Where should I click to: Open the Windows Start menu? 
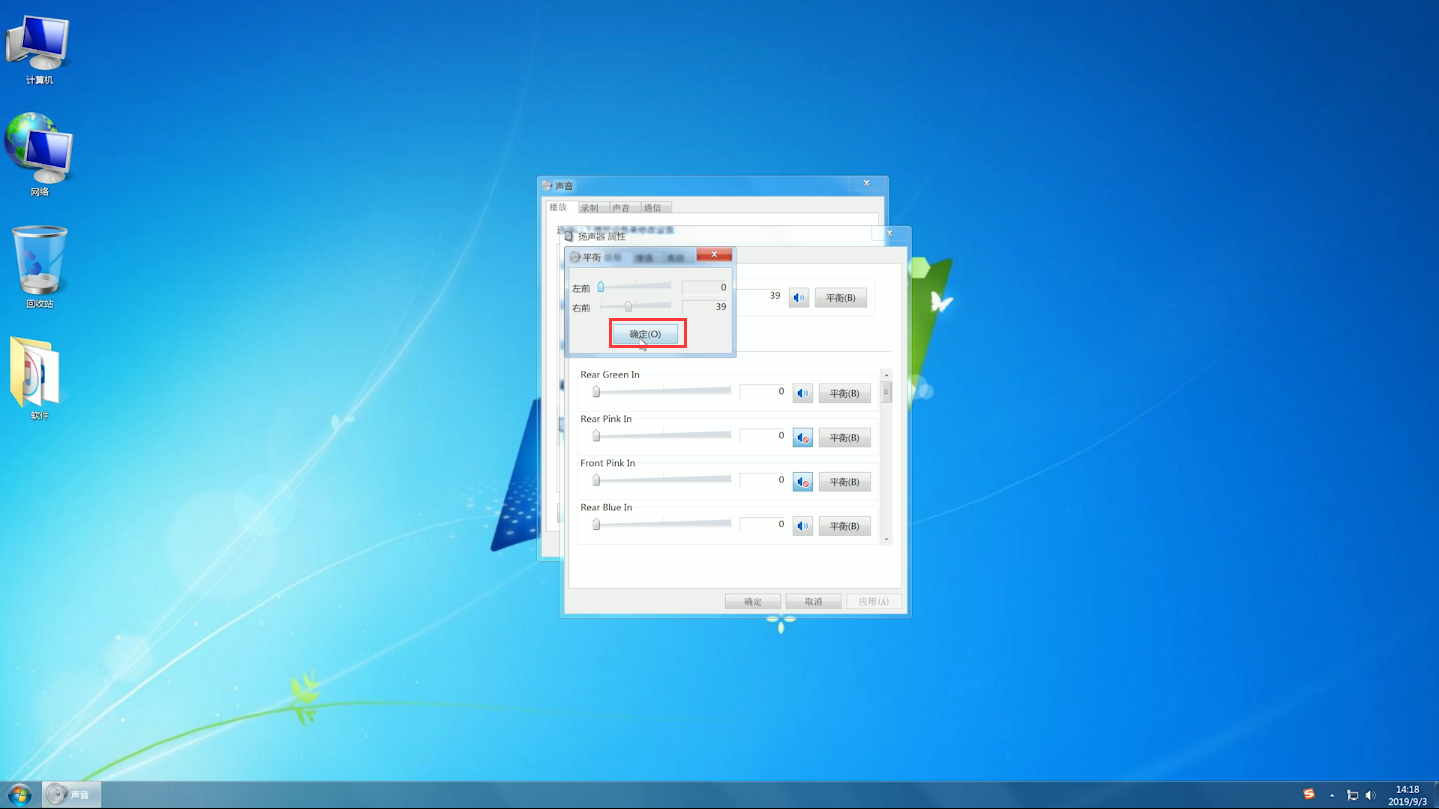pyautogui.click(x=19, y=795)
